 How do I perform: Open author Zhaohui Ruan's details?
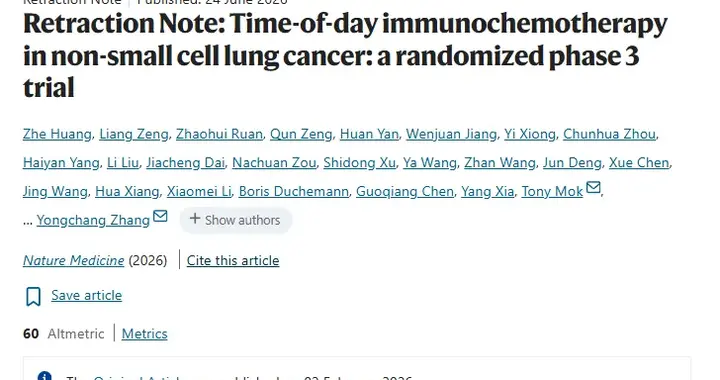[x=219, y=134]
